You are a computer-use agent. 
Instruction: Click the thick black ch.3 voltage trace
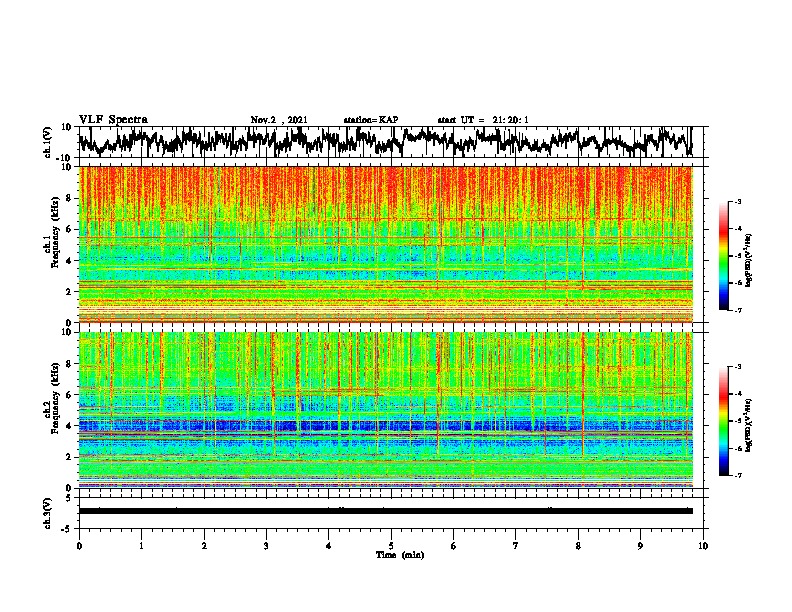coord(385,511)
